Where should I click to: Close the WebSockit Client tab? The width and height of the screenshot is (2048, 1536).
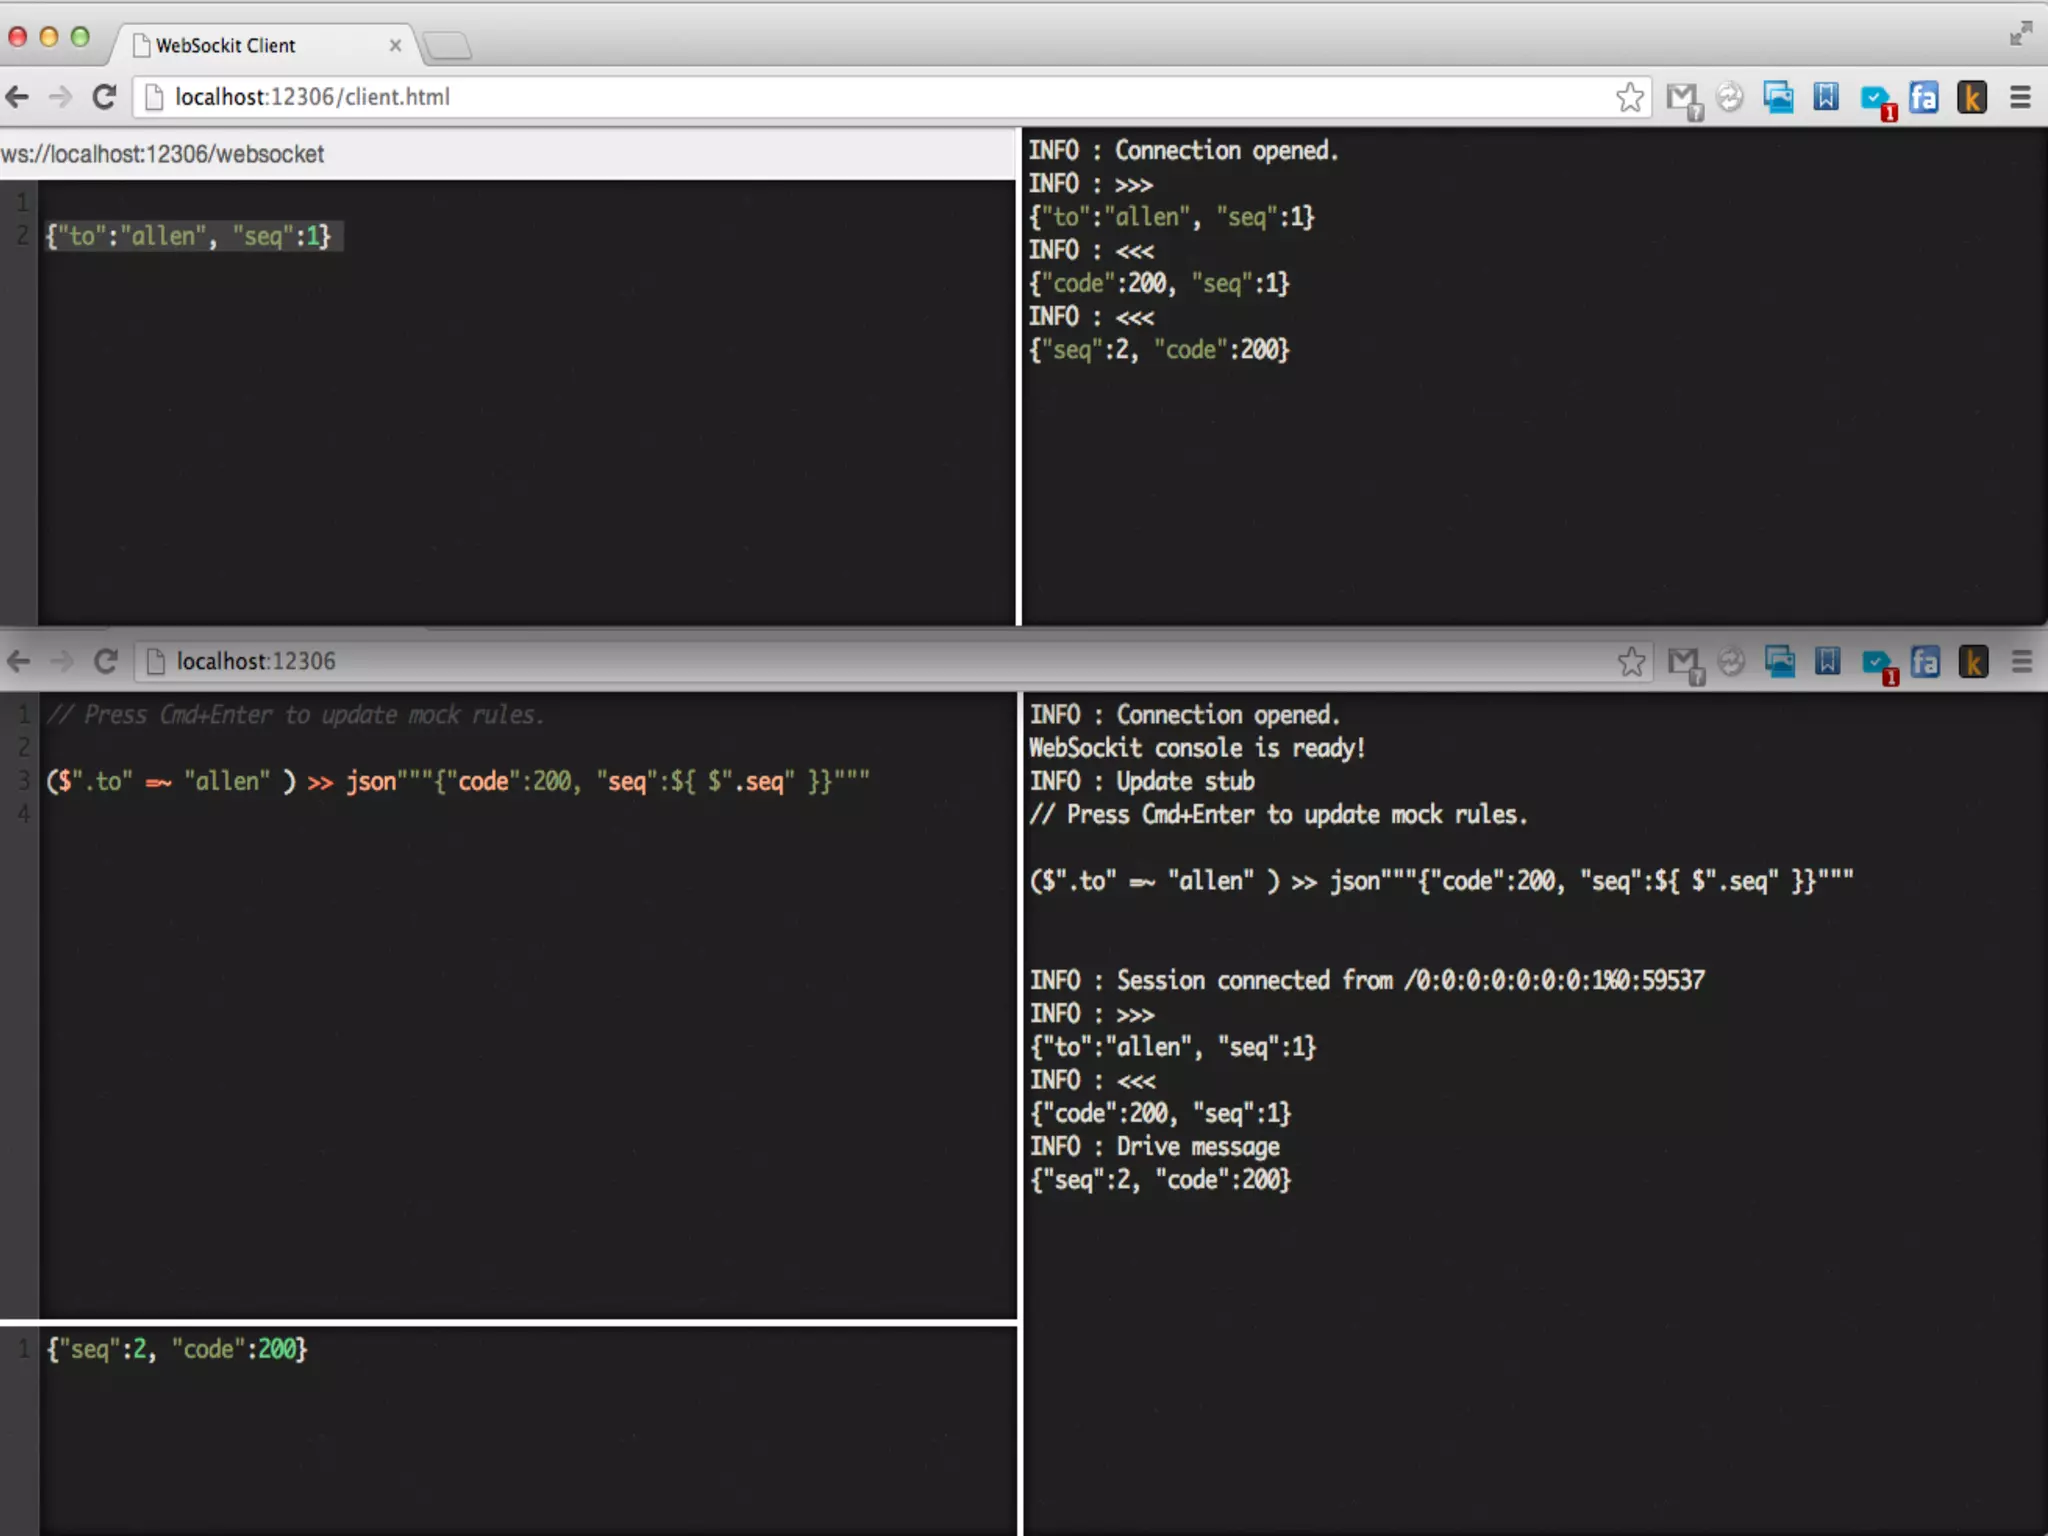pyautogui.click(x=395, y=45)
